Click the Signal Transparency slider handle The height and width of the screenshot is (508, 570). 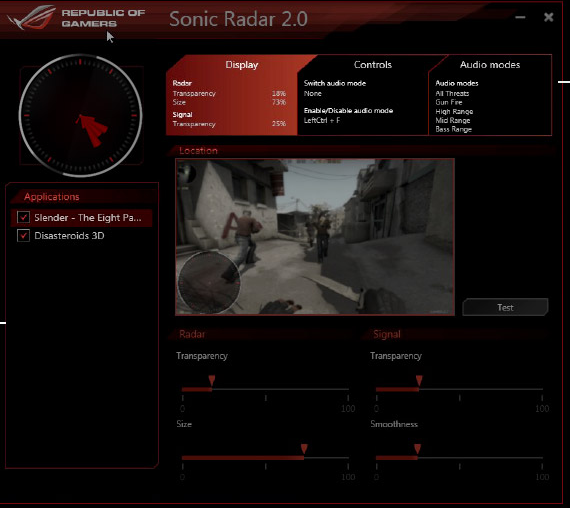pos(419,380)
